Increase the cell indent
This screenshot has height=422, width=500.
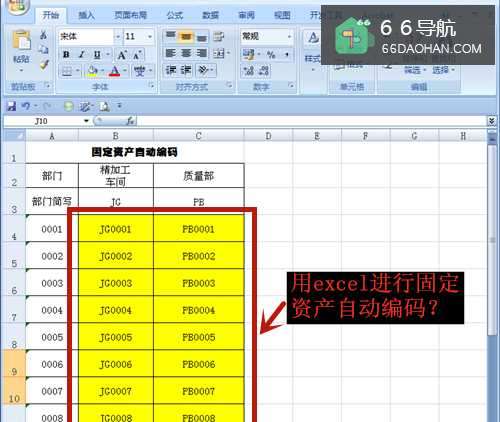186,70
